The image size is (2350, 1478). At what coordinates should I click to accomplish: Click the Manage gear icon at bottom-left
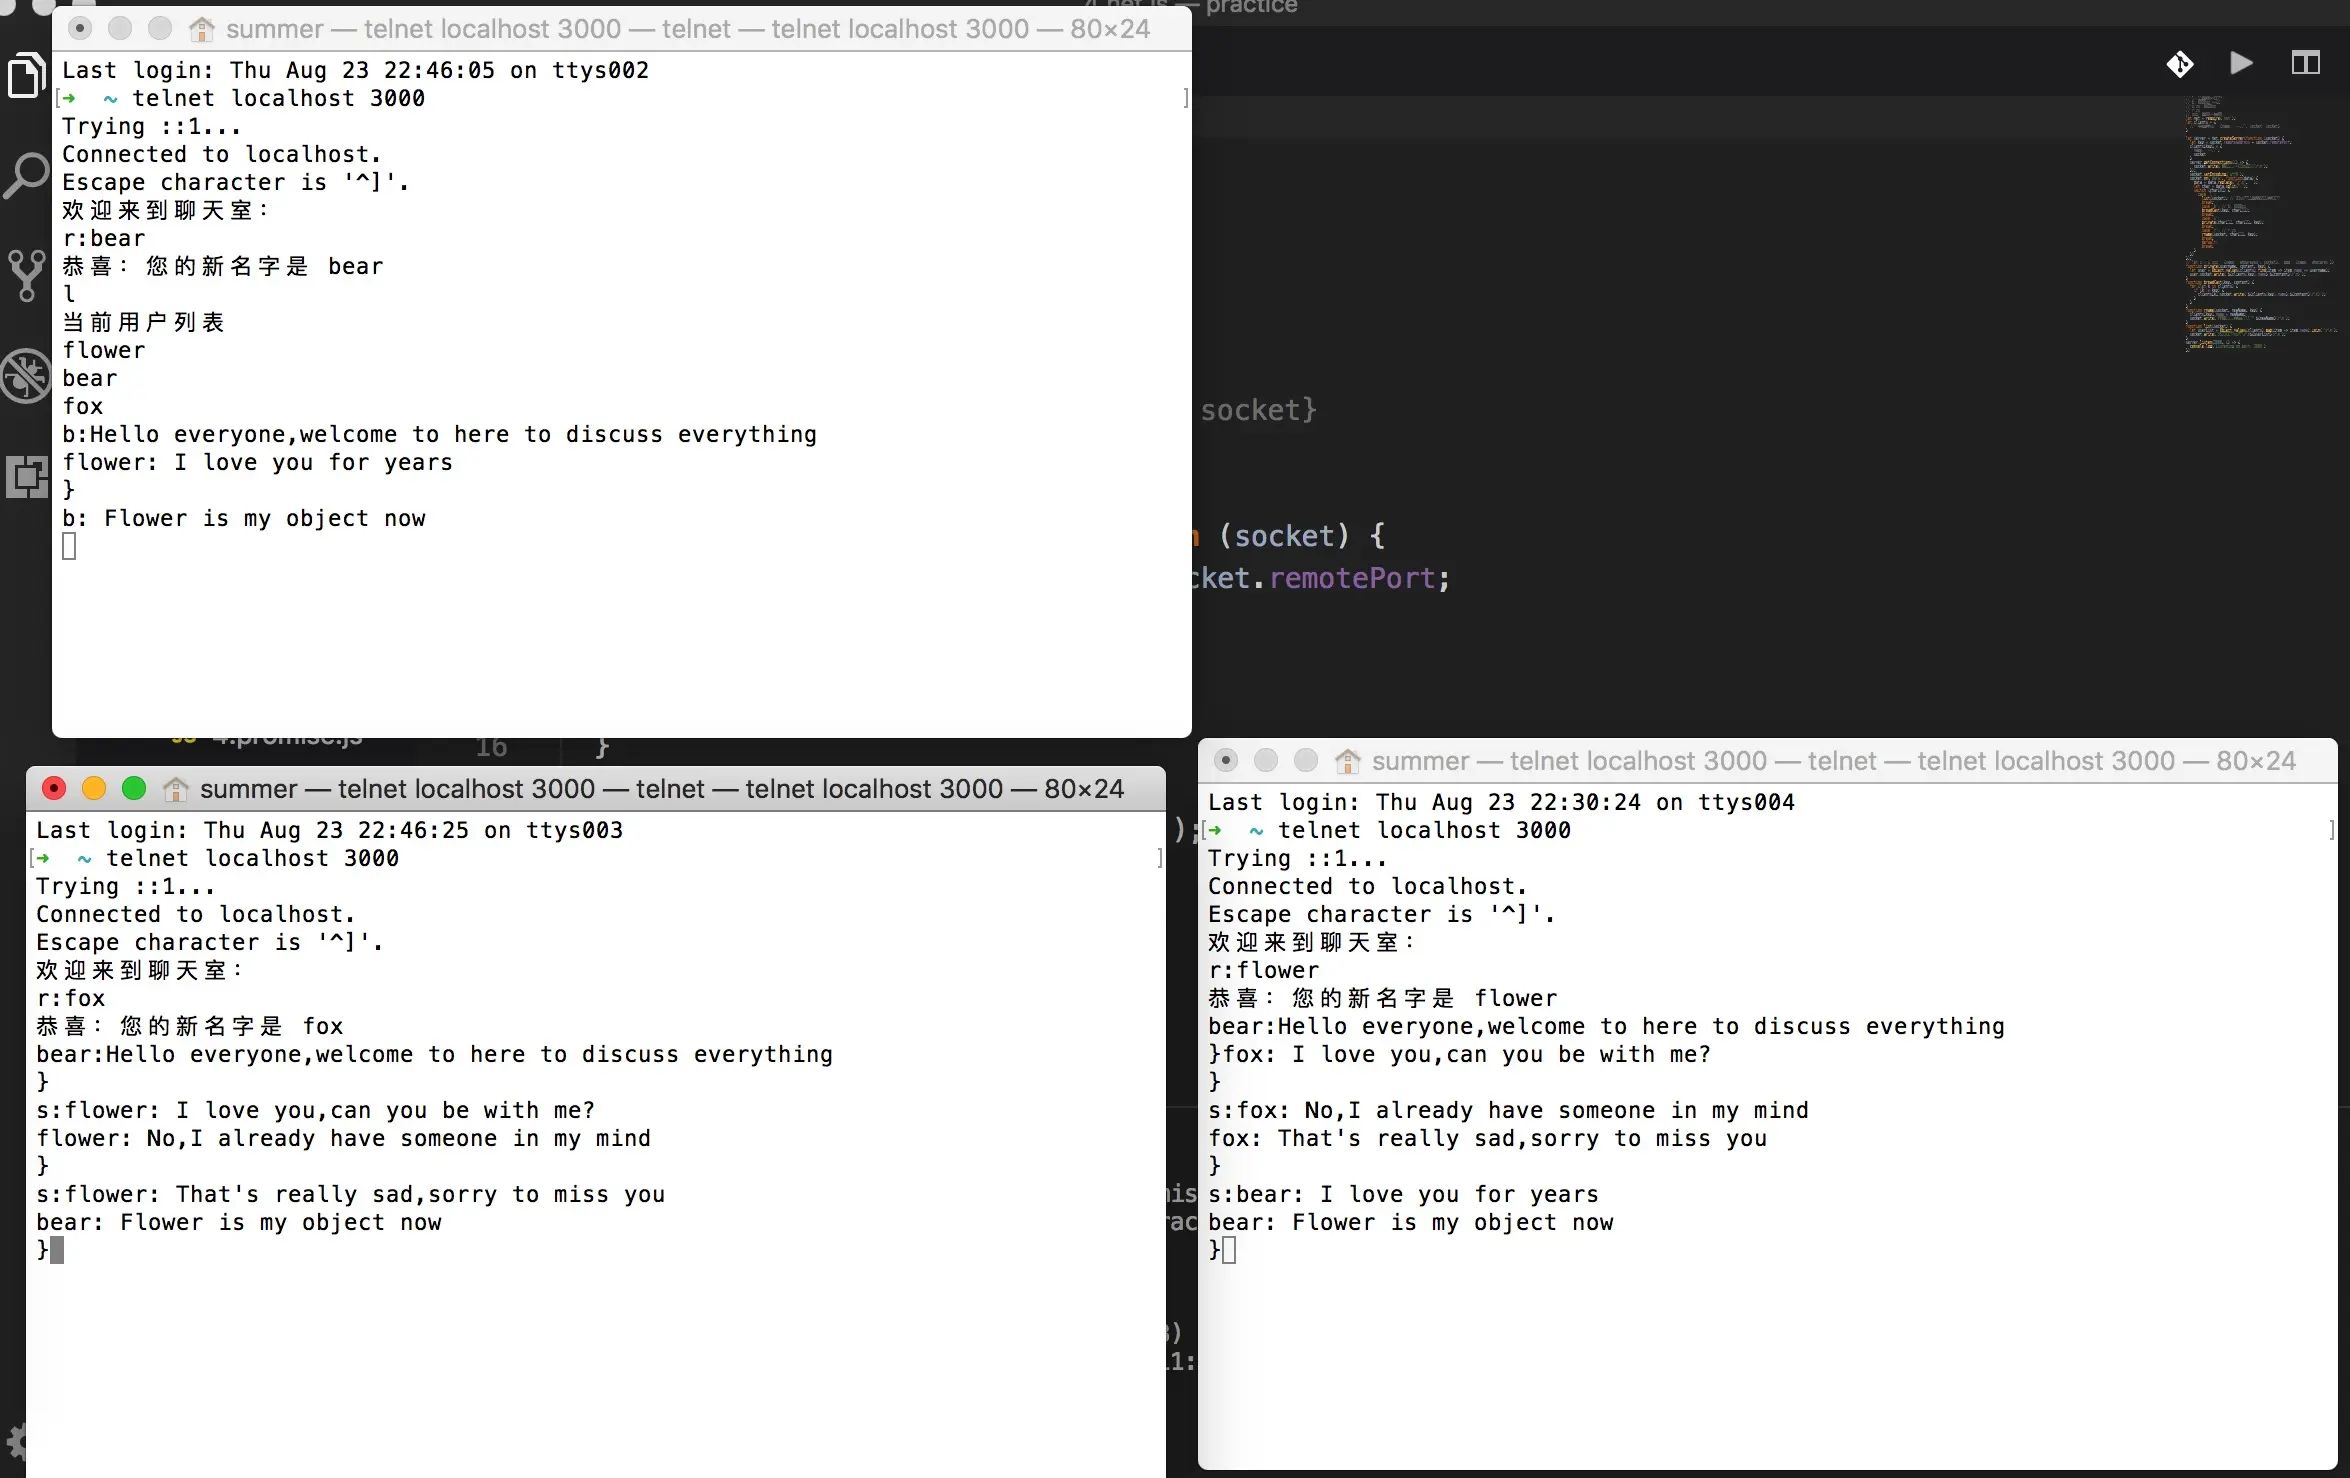tap(14, 1442)
